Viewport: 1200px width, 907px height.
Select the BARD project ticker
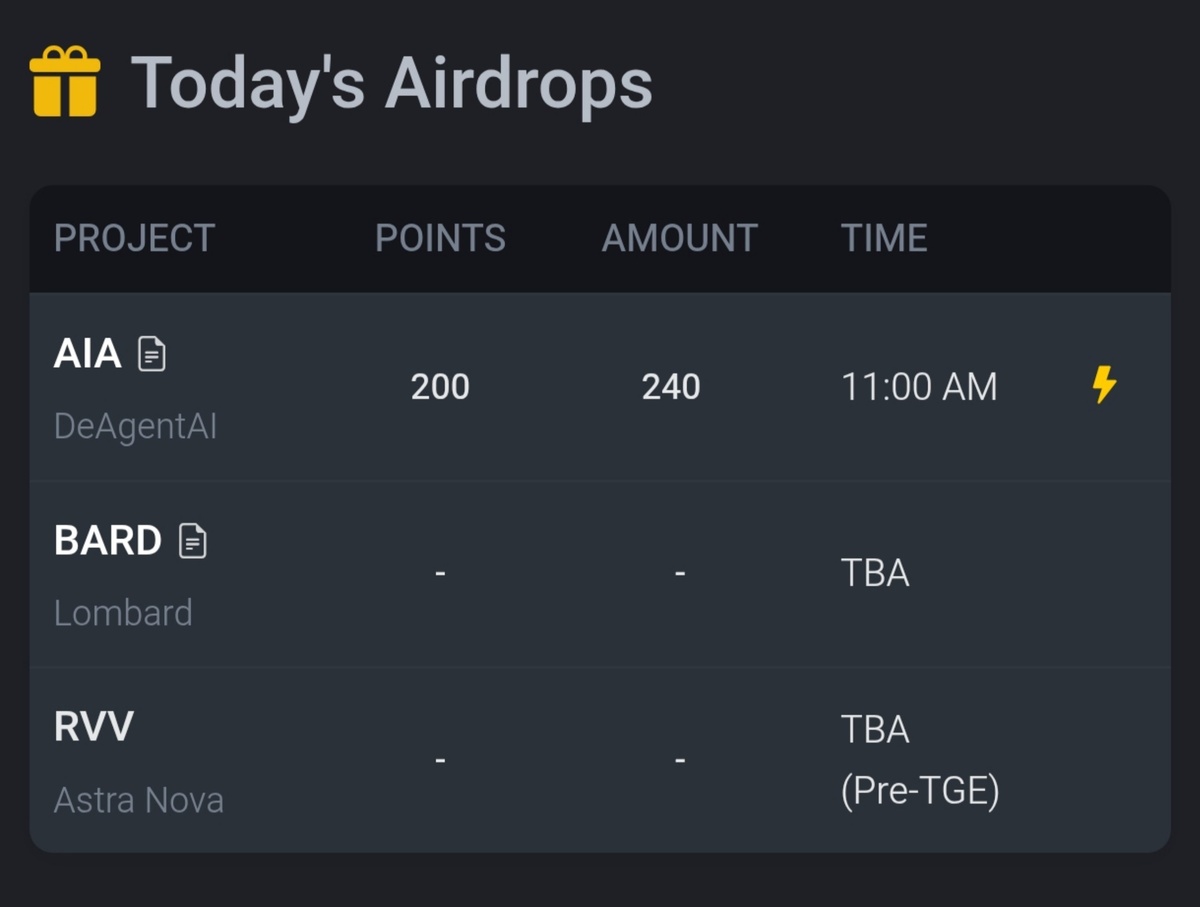coord(108,541)
